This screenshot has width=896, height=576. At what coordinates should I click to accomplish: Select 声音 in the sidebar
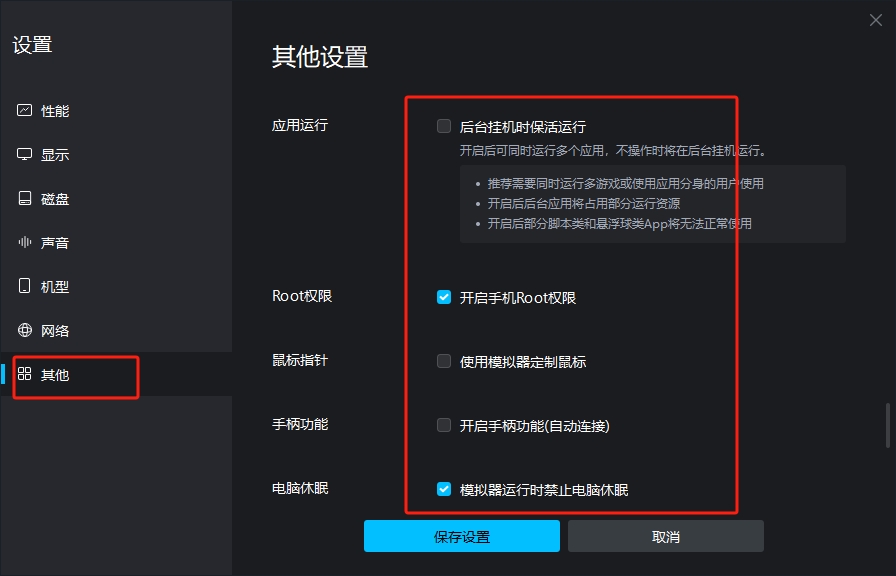(55, 243)
